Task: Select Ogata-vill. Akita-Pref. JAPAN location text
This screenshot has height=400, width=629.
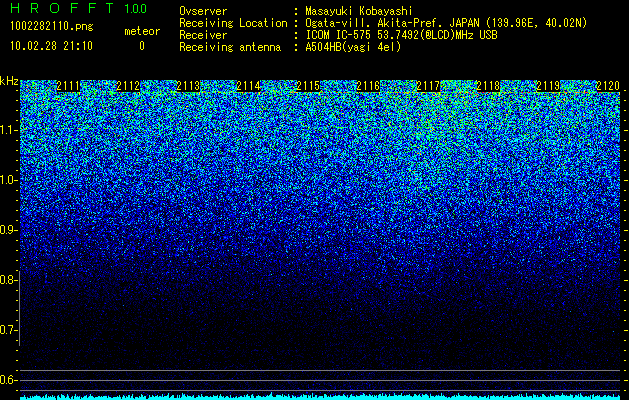Action: click(446, 23)
